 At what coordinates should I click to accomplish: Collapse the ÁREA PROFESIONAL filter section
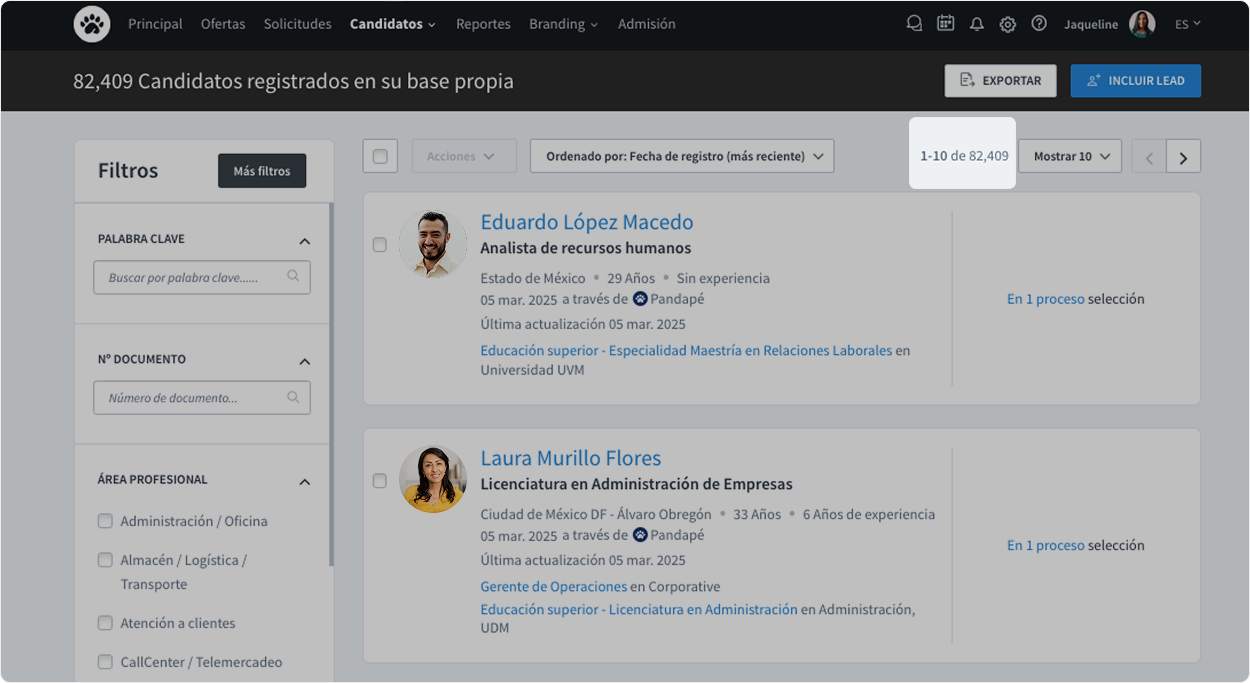[305, 481]
